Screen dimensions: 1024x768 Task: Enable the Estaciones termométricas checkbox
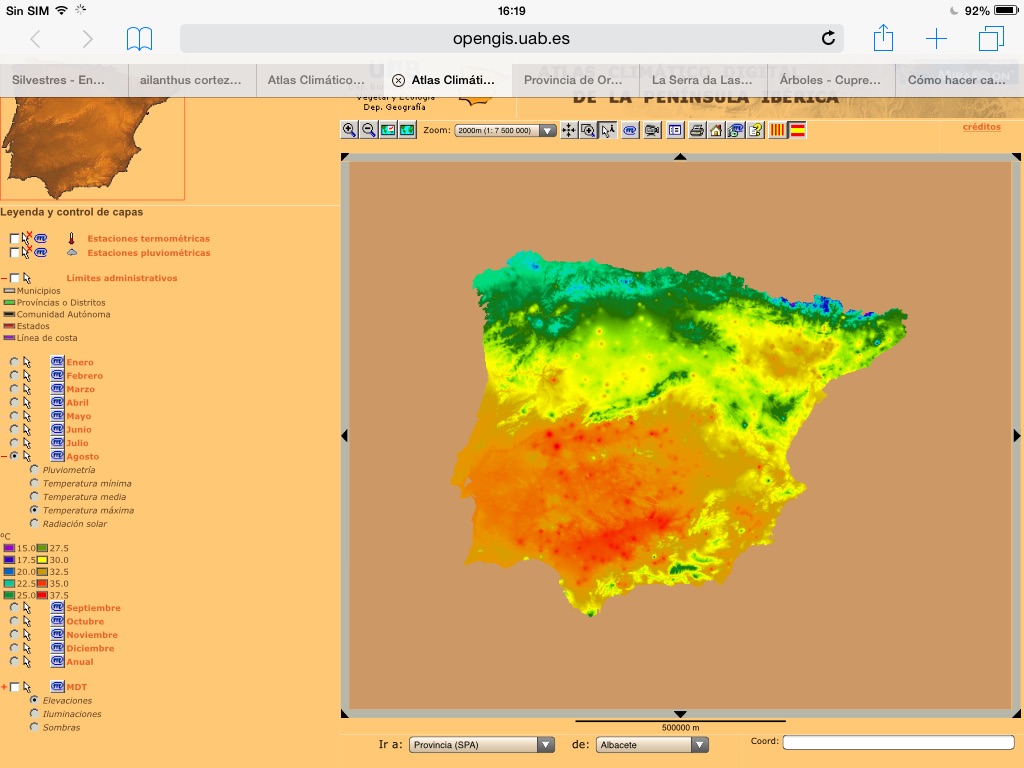(14, 239)
